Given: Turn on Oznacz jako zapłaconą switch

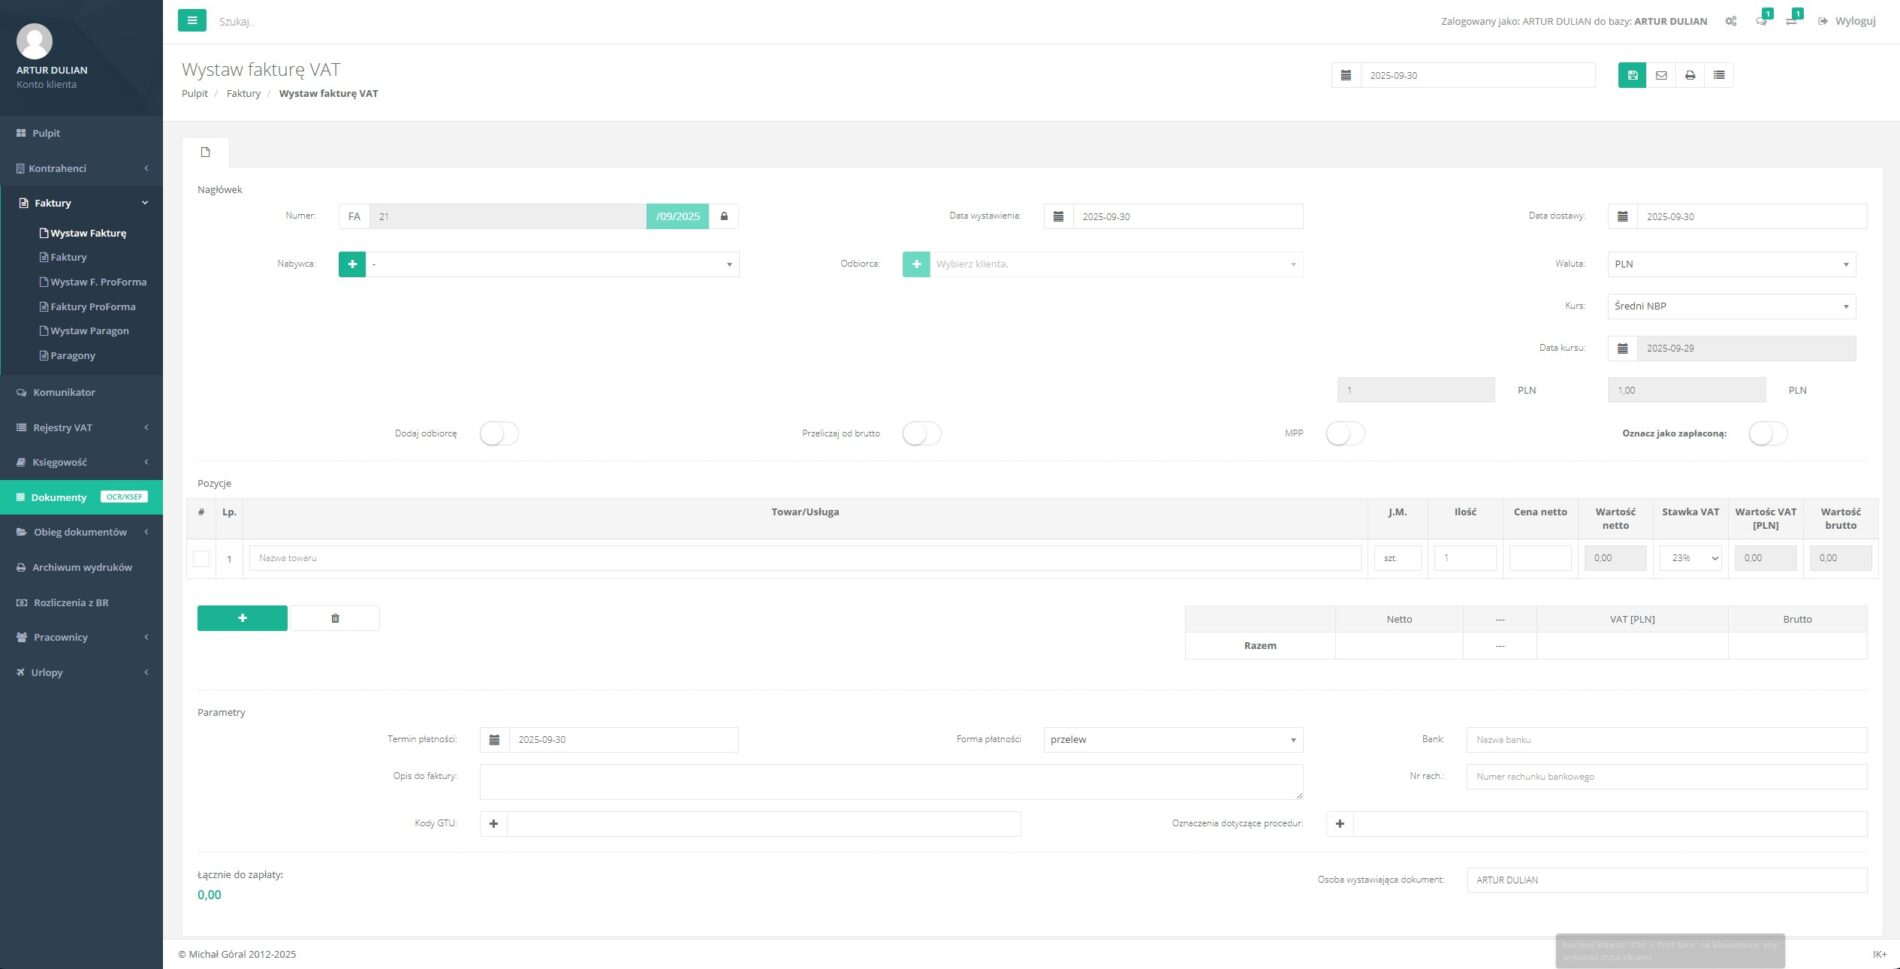Looking at the screenshot, I should pos(1767,433).
